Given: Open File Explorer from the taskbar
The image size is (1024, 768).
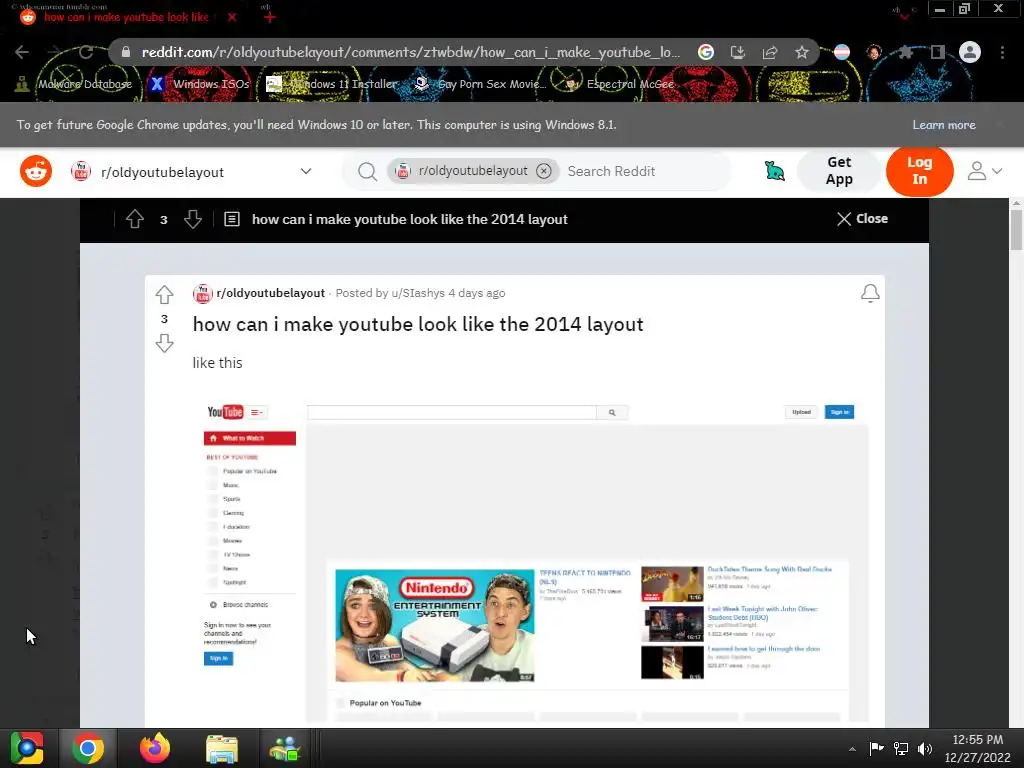Looking at the screenshot, I should [222, 748].
